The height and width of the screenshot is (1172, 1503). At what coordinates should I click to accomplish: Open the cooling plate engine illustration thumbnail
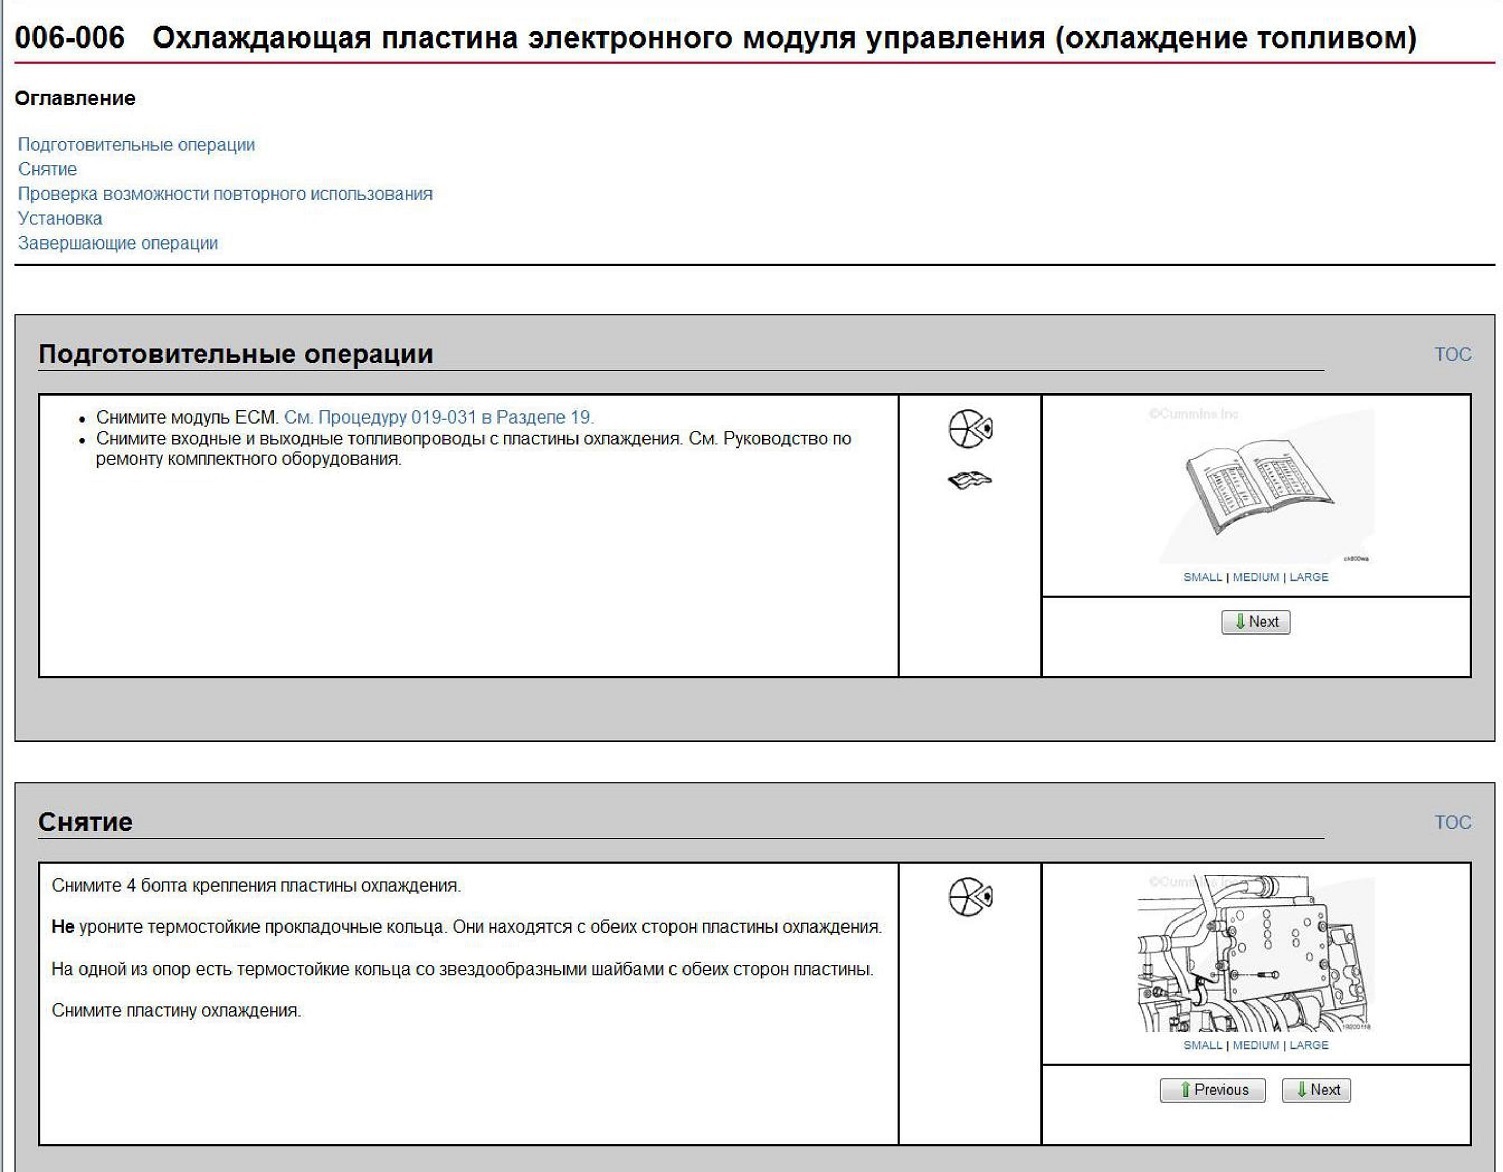[x=1256, y=955]
